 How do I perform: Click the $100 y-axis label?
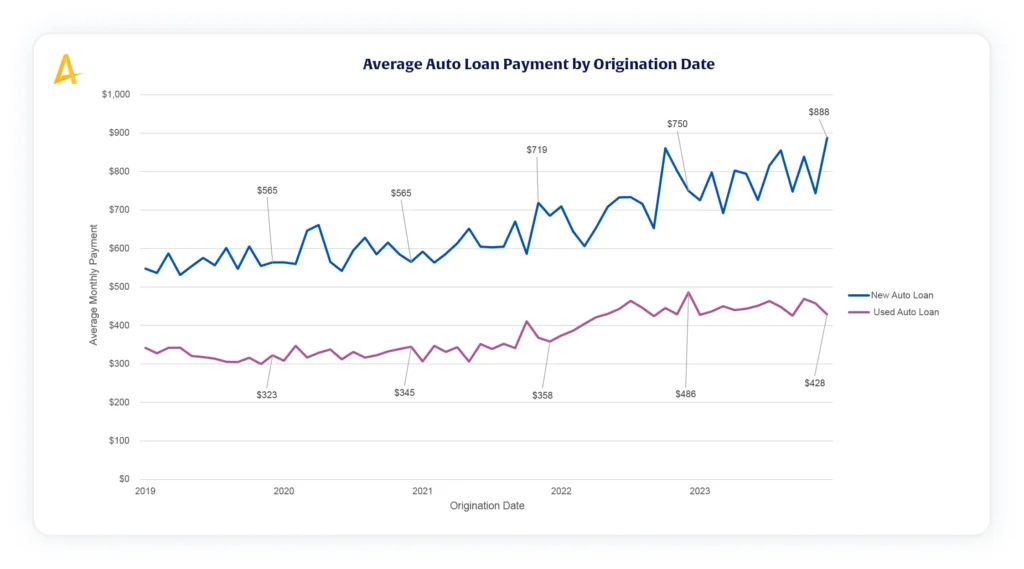click(119, 441)
